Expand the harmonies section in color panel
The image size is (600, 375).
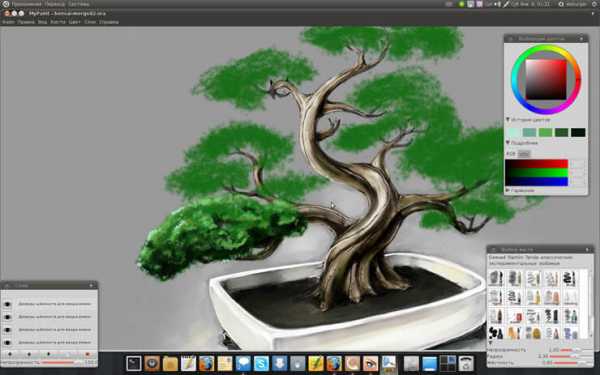click(x=508, y=190)
